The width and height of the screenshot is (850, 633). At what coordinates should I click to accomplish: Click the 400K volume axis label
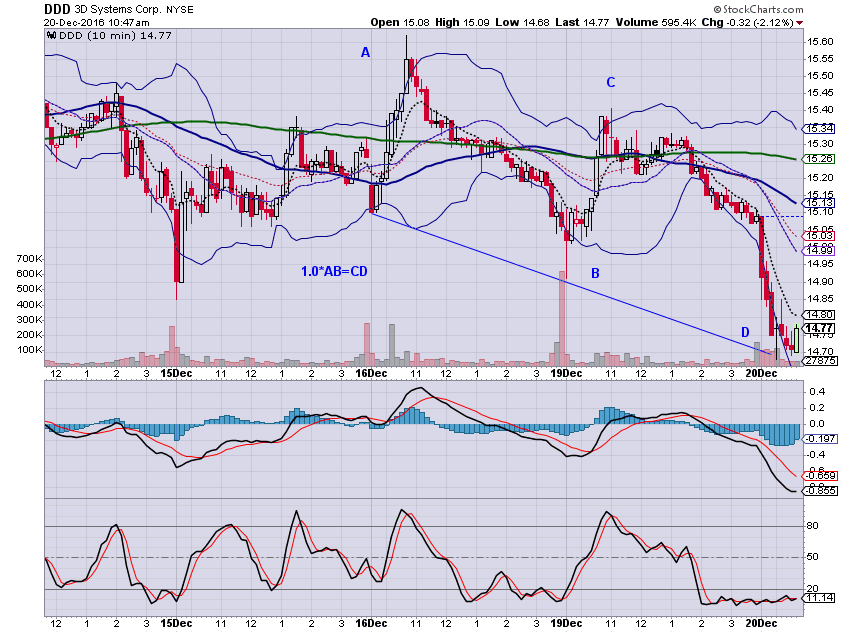(29, 304)
